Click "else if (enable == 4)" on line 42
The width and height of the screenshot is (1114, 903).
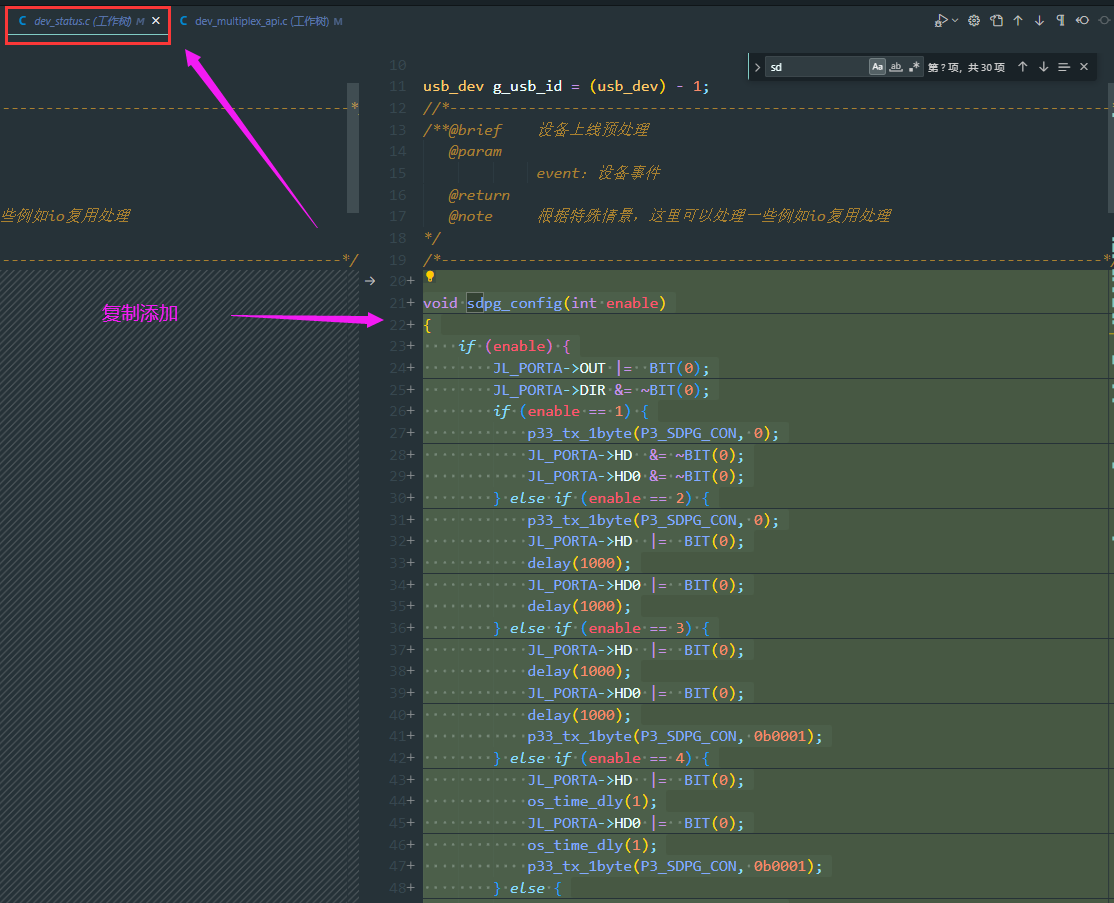600,758
